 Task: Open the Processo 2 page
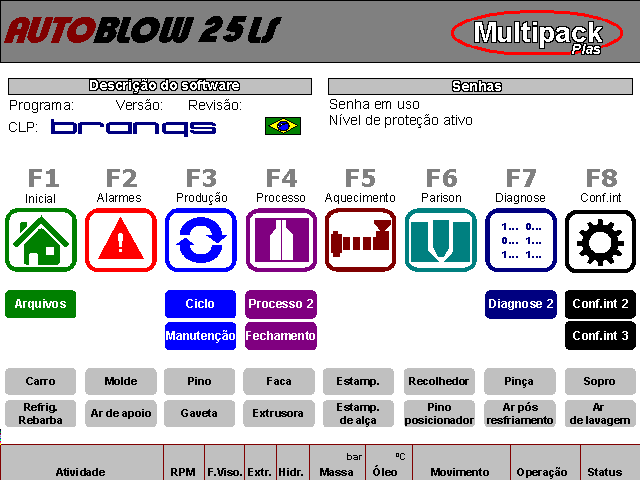point(281,304)
